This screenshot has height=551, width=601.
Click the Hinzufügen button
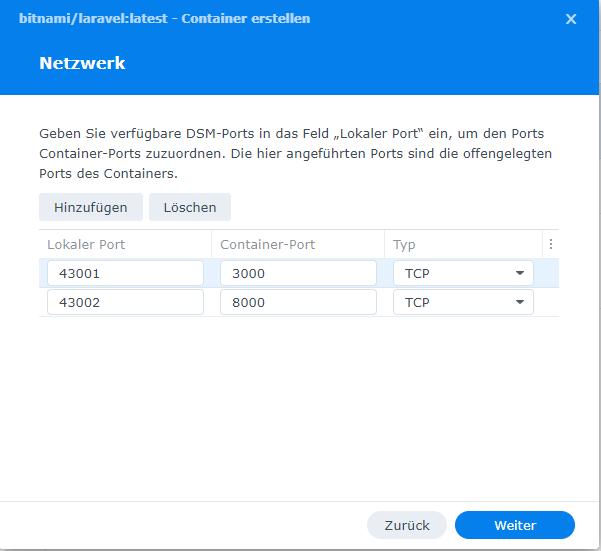point(91,207)
